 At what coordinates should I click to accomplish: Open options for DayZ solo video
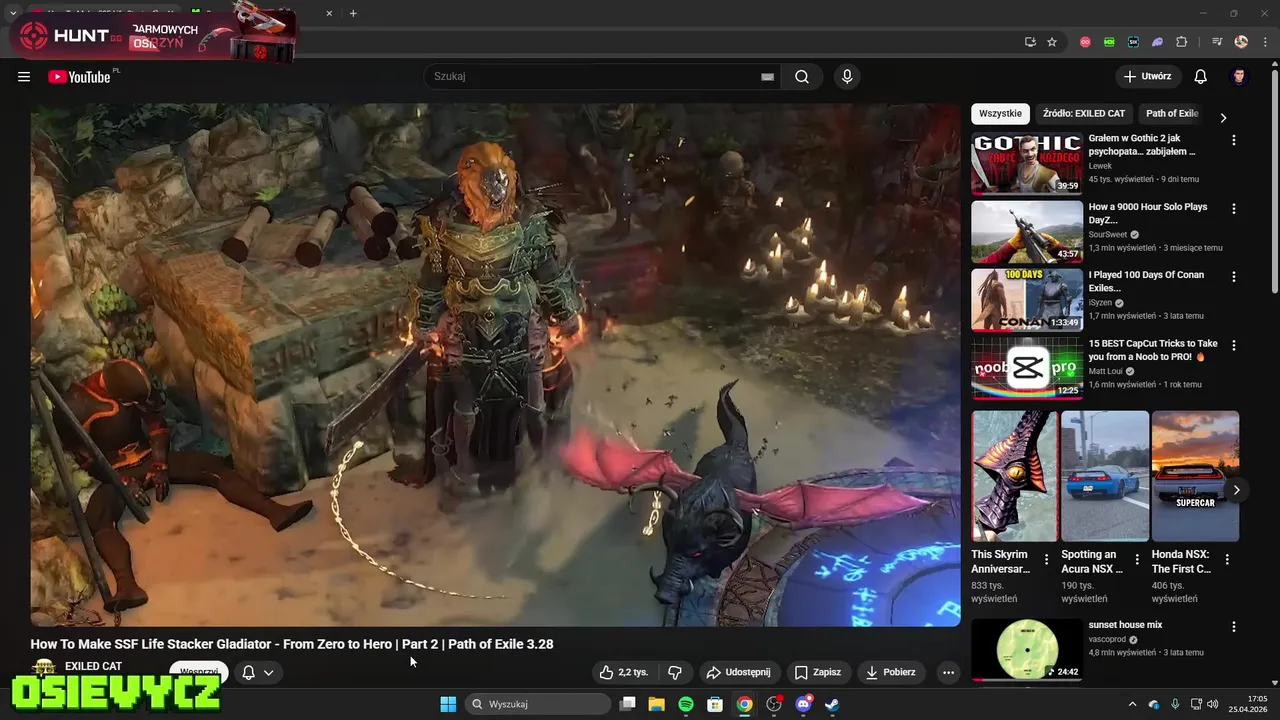[1233, 208]
